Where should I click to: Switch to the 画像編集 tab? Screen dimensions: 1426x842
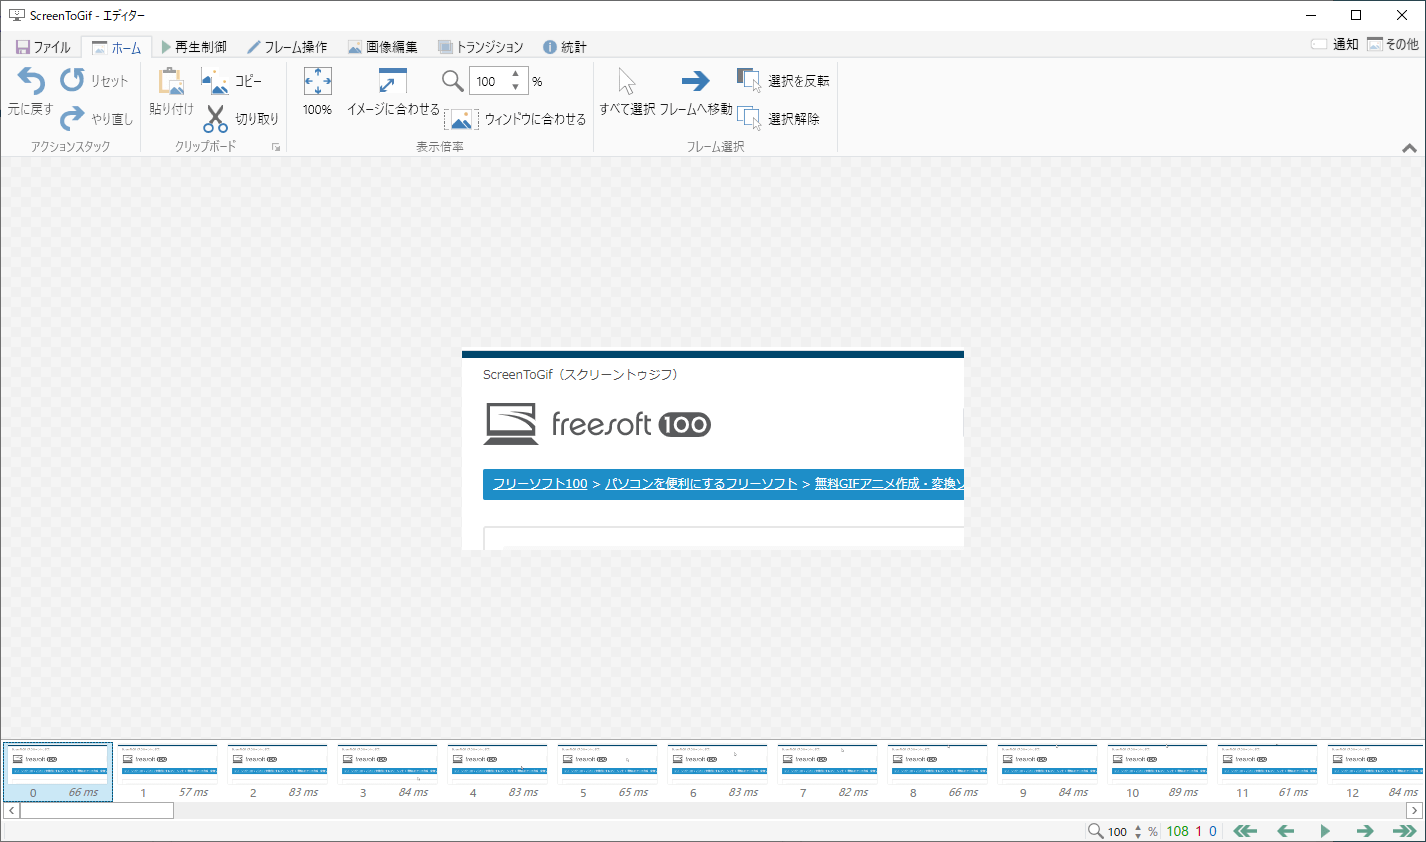[x=382, y=47]
